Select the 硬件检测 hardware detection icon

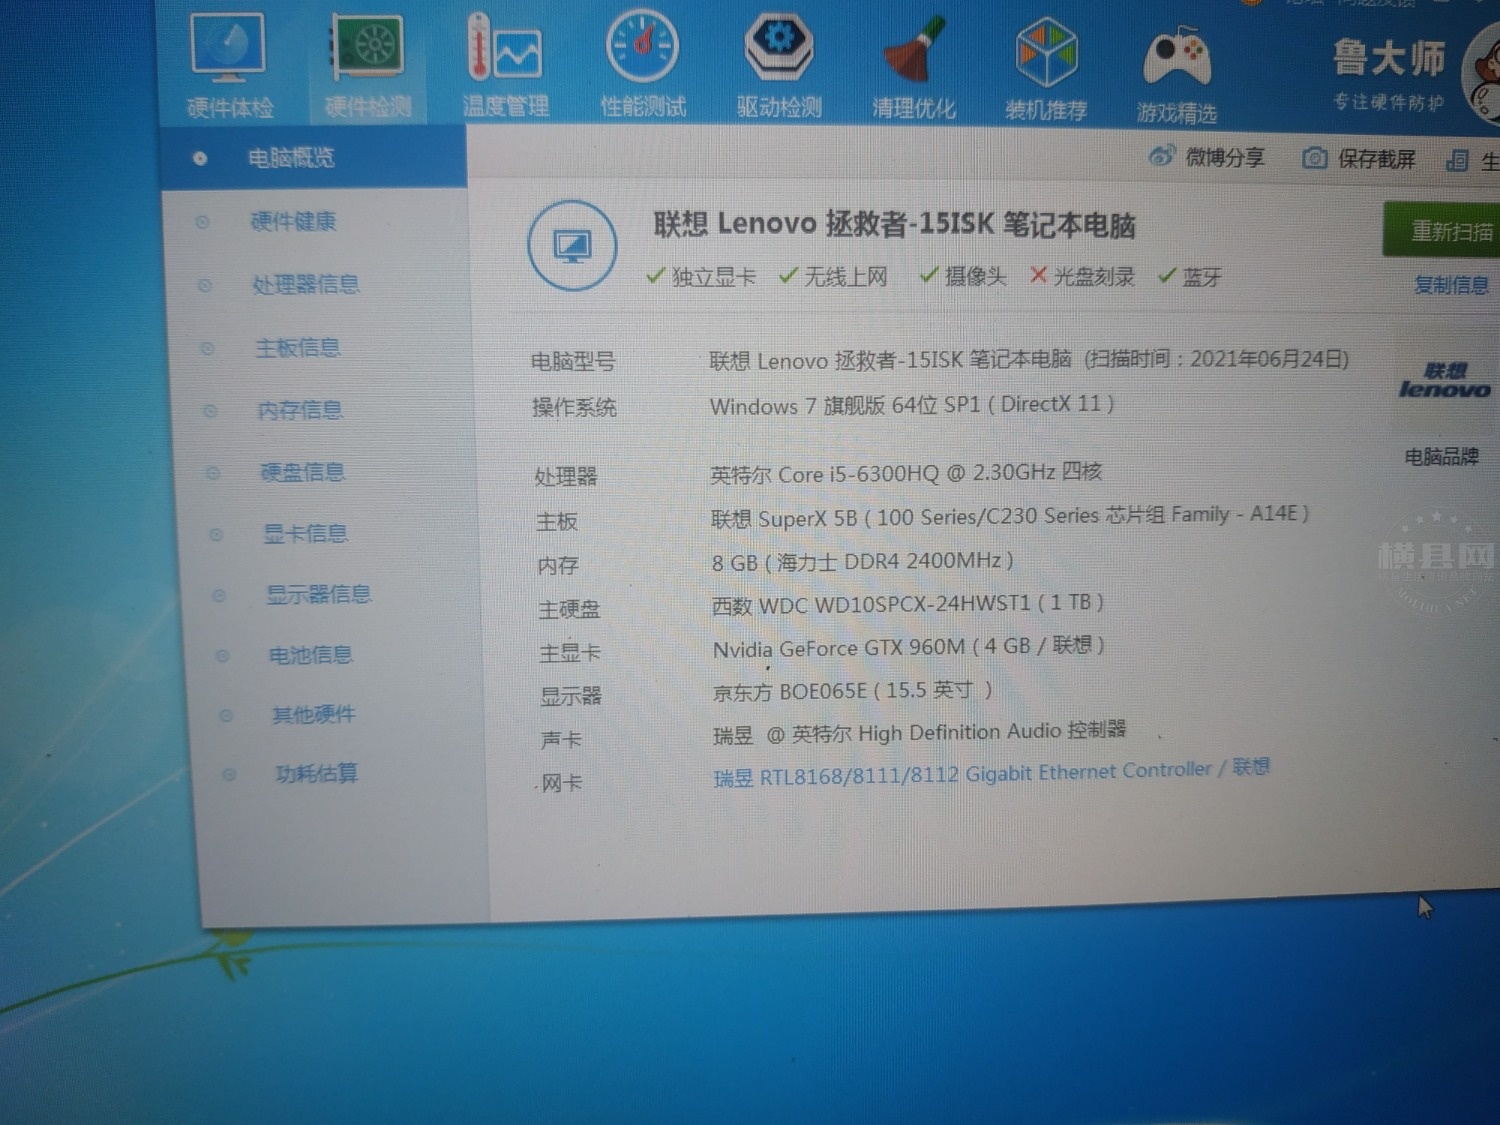[x=369, y=65]
